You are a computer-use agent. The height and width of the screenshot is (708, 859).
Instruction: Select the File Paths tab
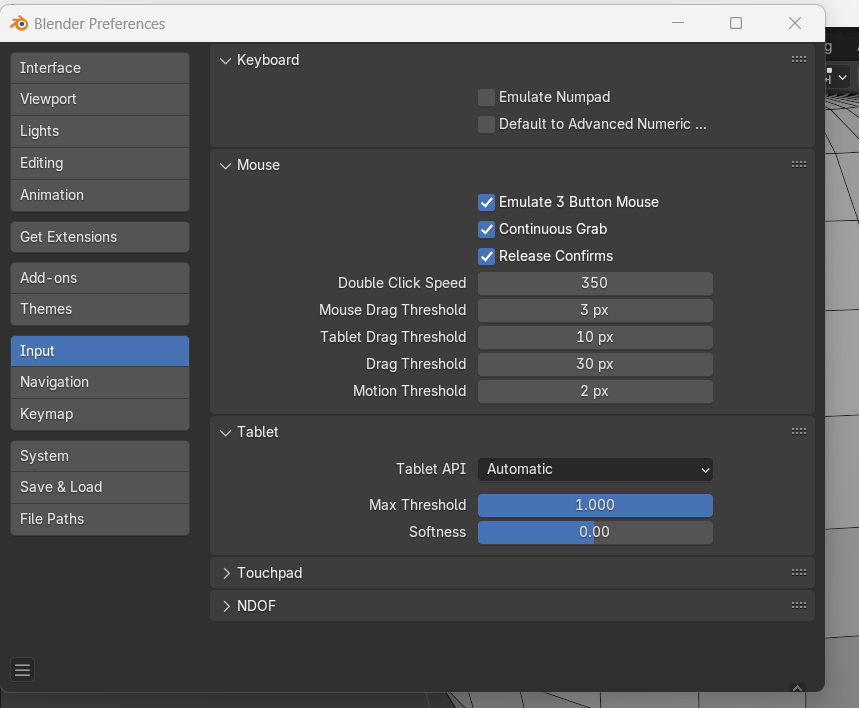(x=100, y=519)
